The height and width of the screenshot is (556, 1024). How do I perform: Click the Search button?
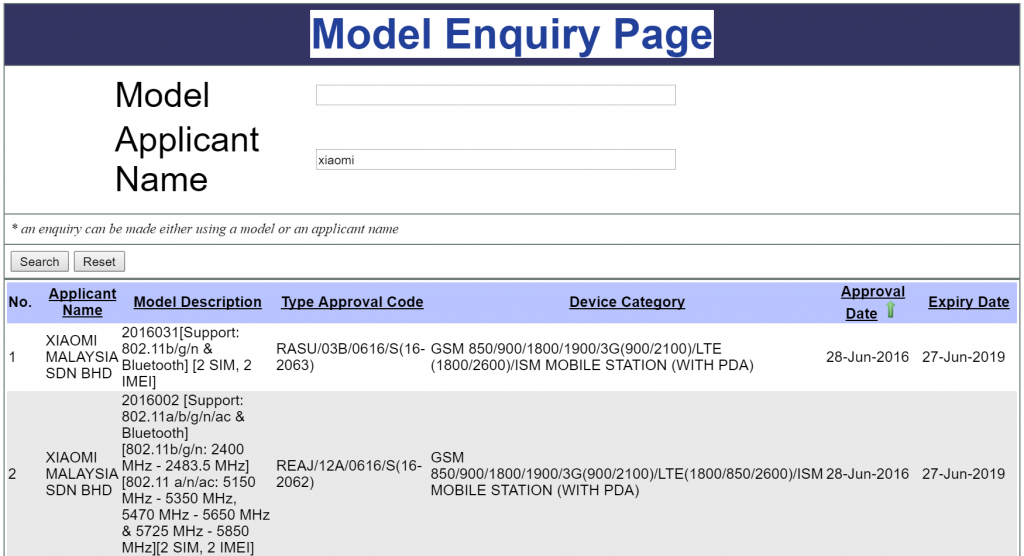coord(39,261)
